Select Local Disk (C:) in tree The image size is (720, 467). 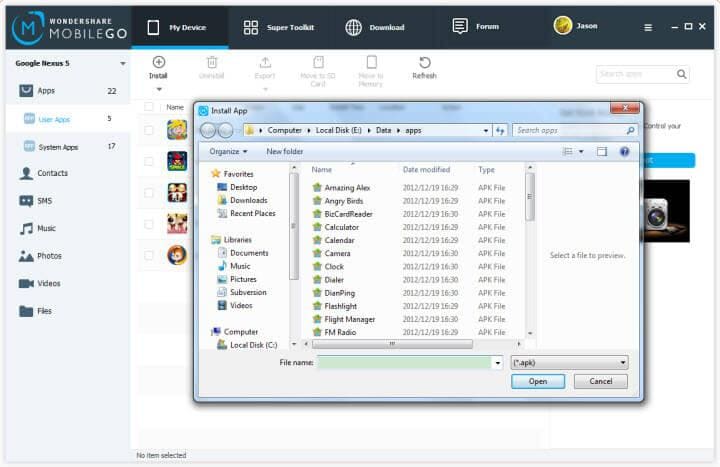coord(253,345)
